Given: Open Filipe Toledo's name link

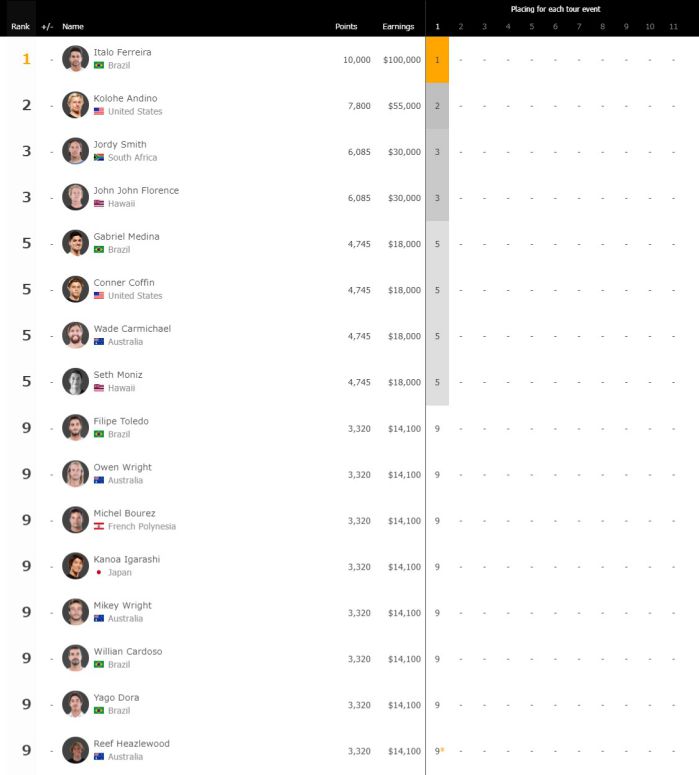Looking at the screenshot, I should coord(121,421).
